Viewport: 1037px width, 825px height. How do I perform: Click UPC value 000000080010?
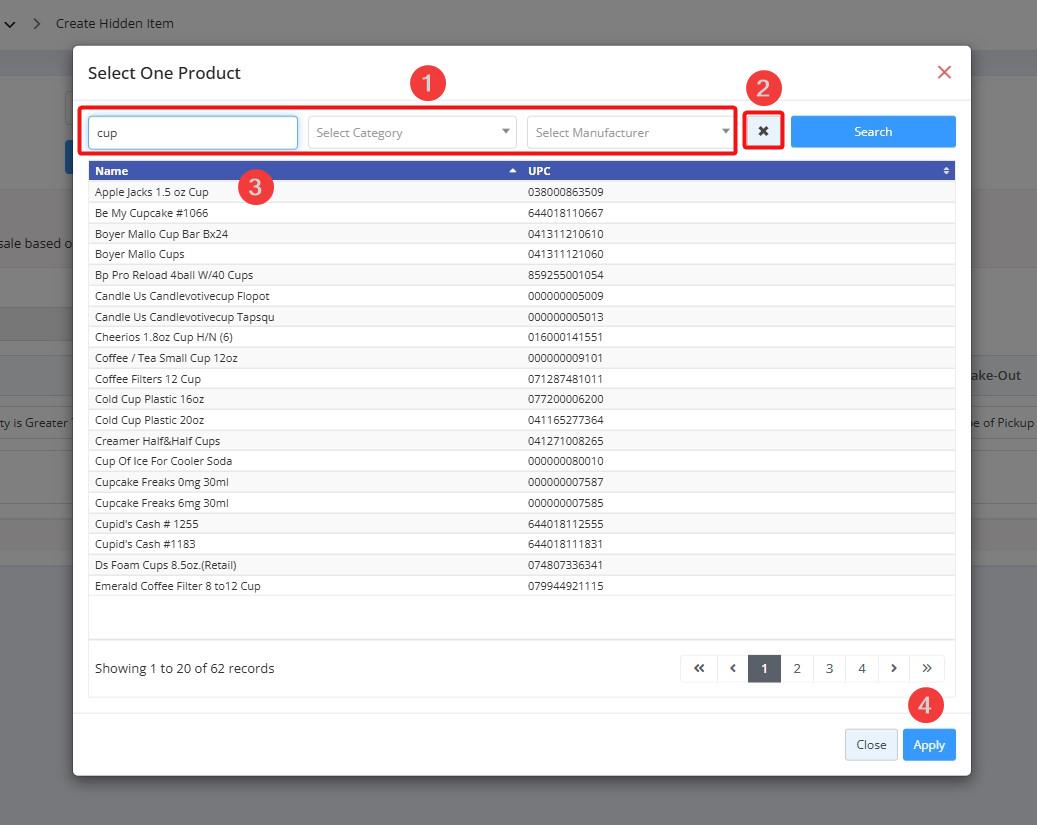[565, 461]
